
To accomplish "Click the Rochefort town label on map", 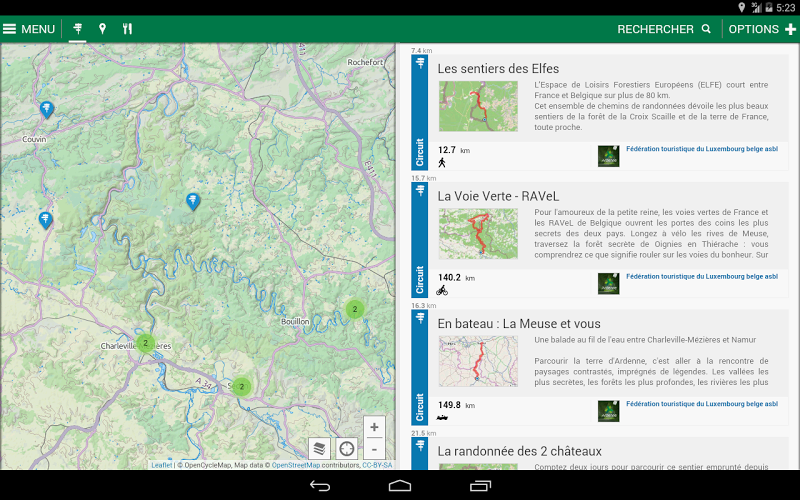I will click(x=365, y=62).
